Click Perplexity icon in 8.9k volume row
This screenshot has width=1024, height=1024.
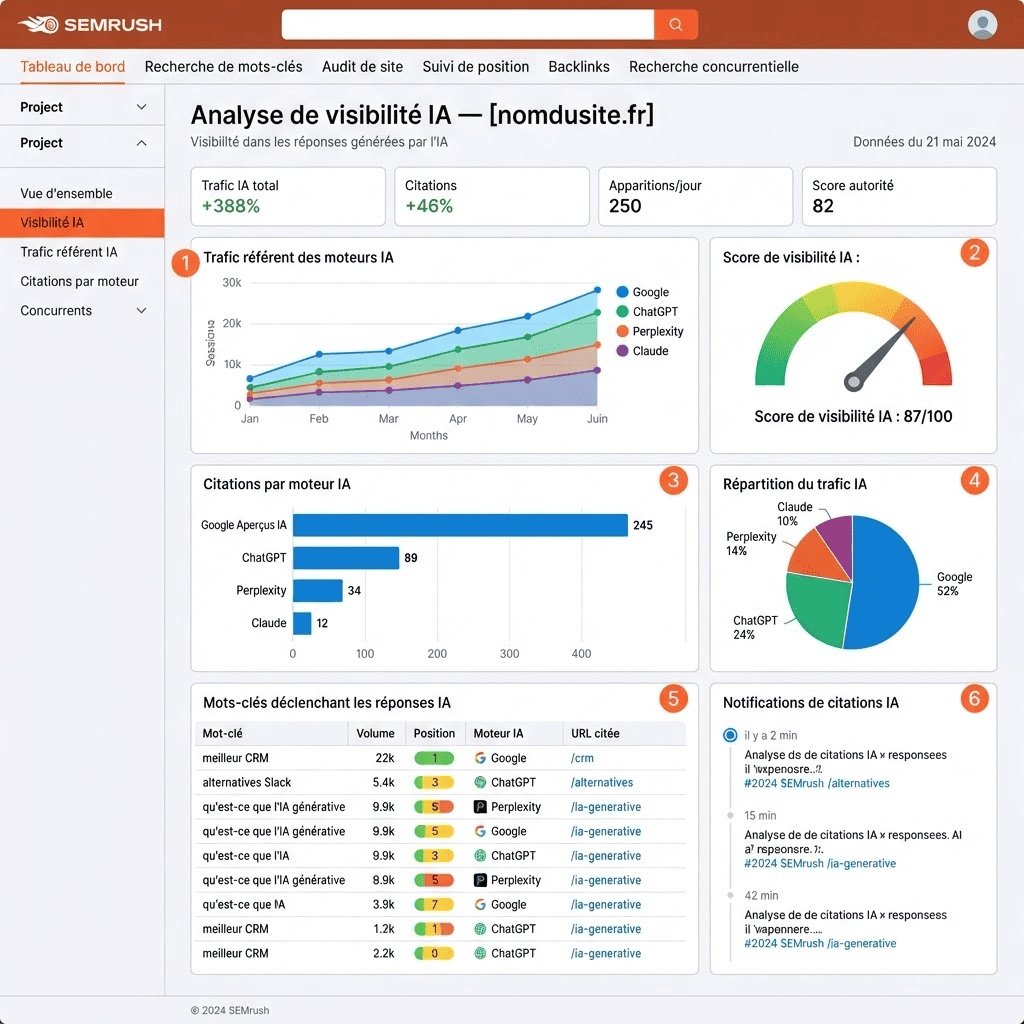pos(480,880)
